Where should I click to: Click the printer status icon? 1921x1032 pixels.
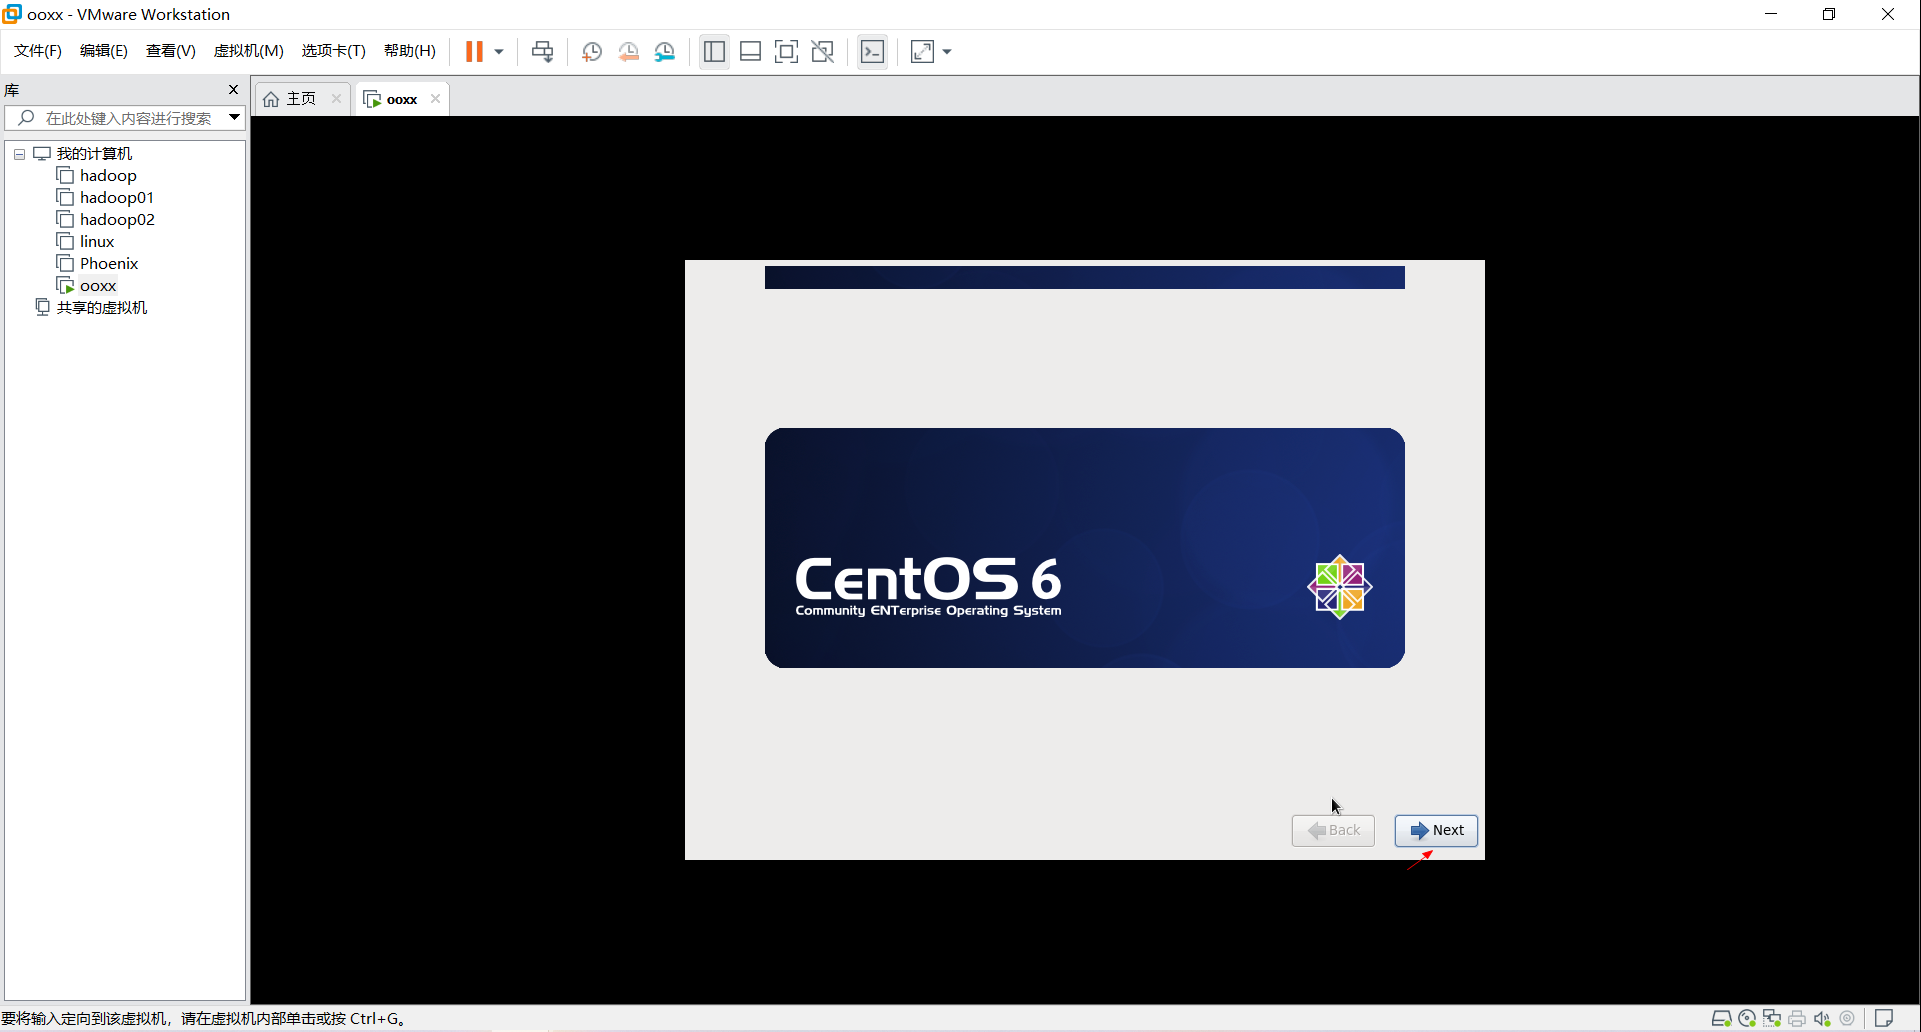click(x=1797, y=1019)
